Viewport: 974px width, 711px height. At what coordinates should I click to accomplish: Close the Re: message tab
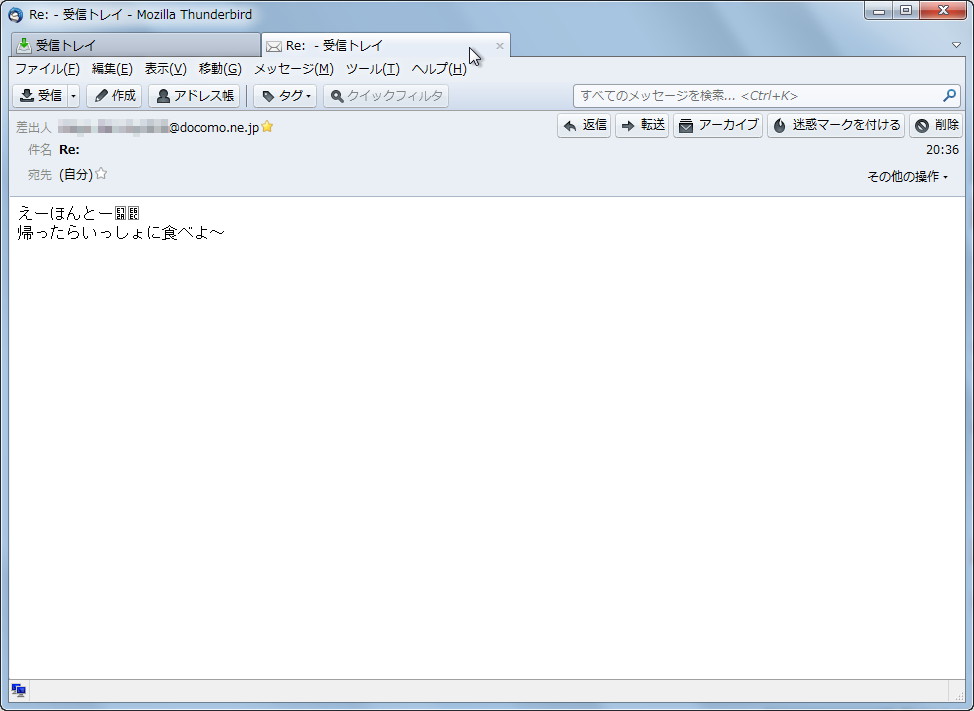[x=499, y=46]
